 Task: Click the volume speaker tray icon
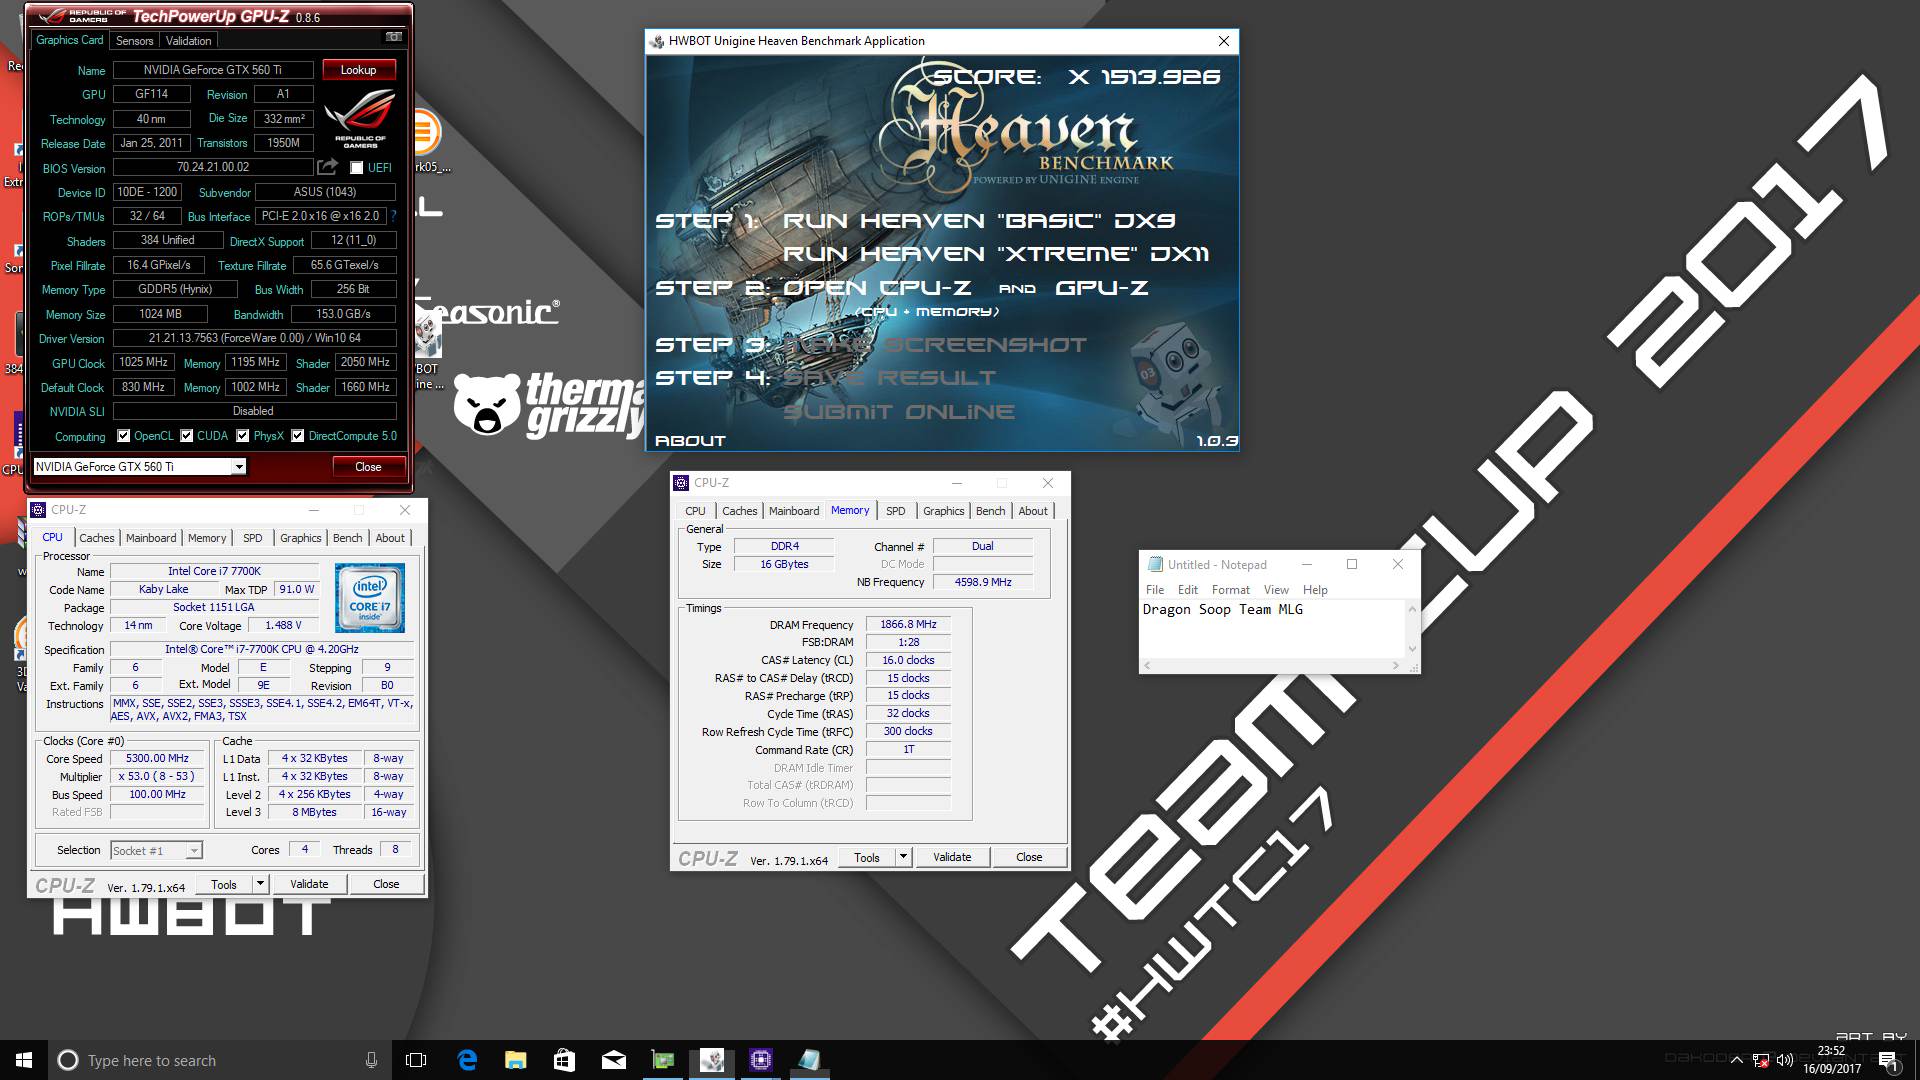click(x=1785, y=1060)
